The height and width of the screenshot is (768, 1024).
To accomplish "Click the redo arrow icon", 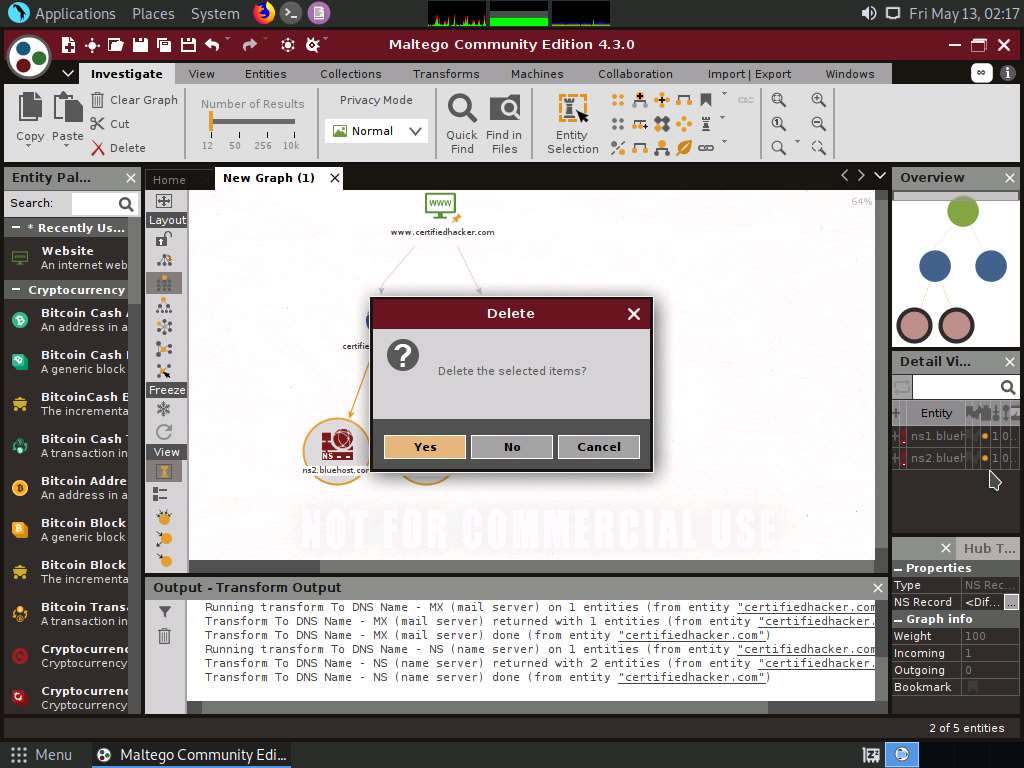I will 249,44.
